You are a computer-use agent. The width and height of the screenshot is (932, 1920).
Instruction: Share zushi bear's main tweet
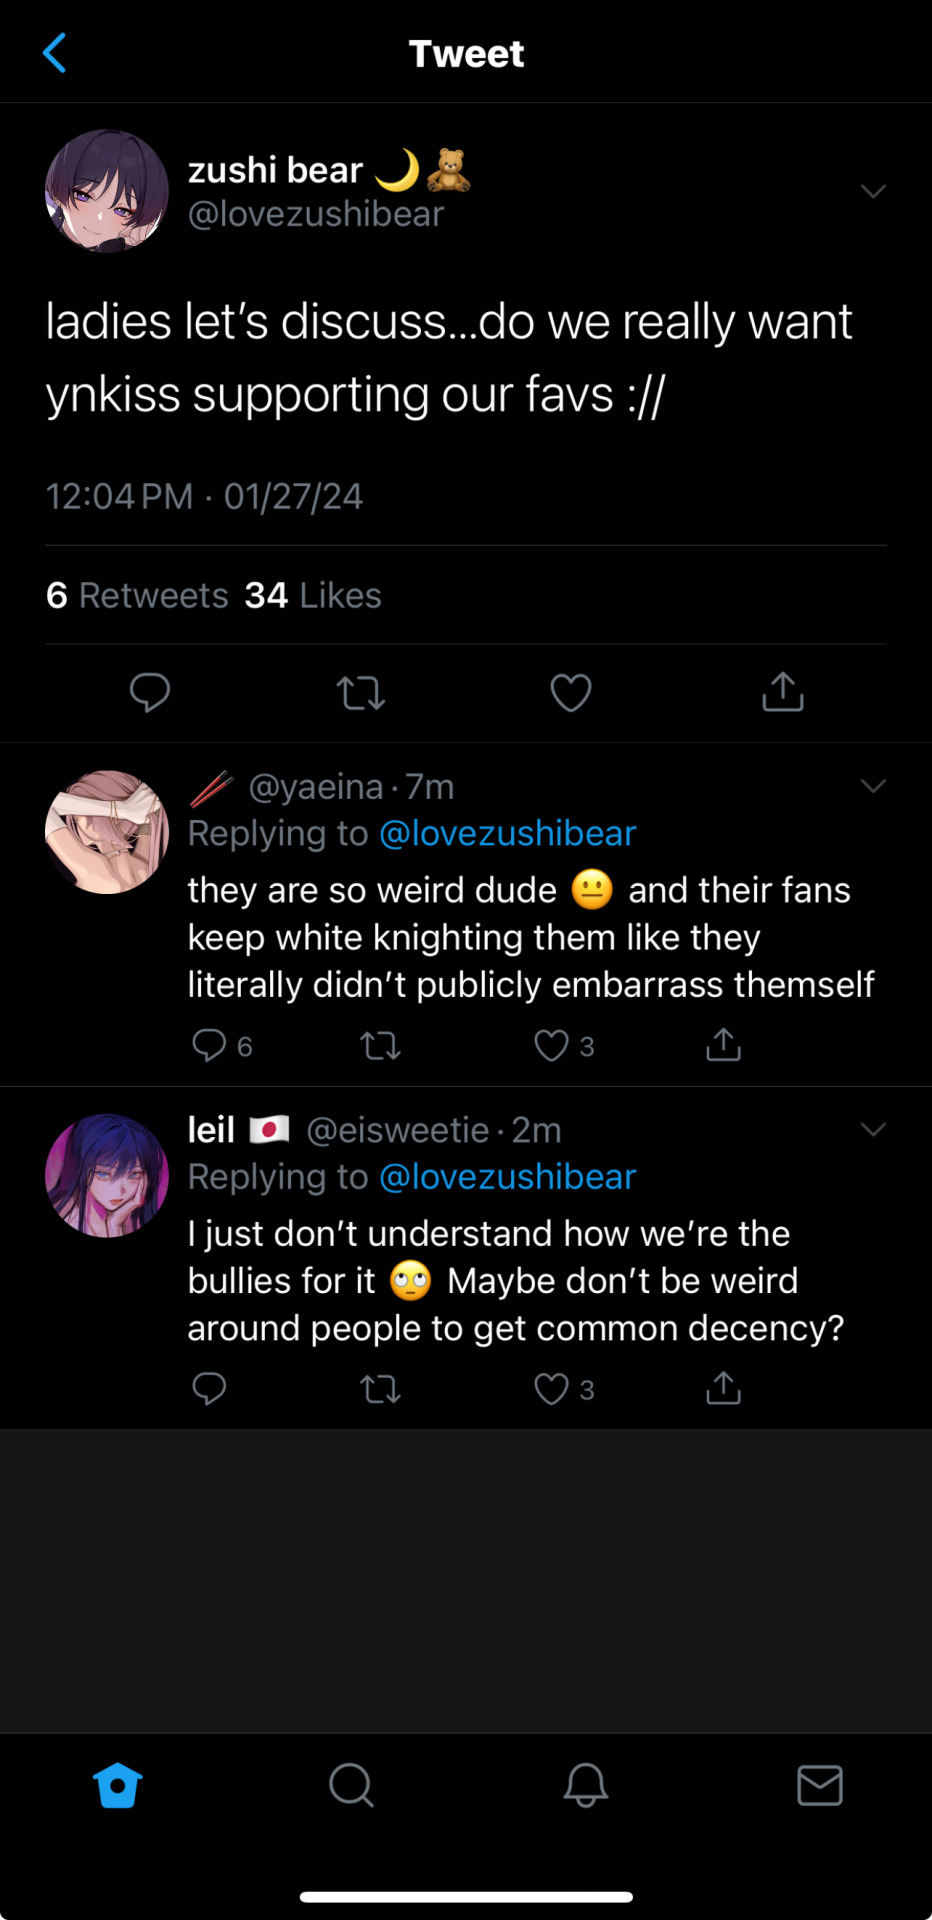[783, 691]
